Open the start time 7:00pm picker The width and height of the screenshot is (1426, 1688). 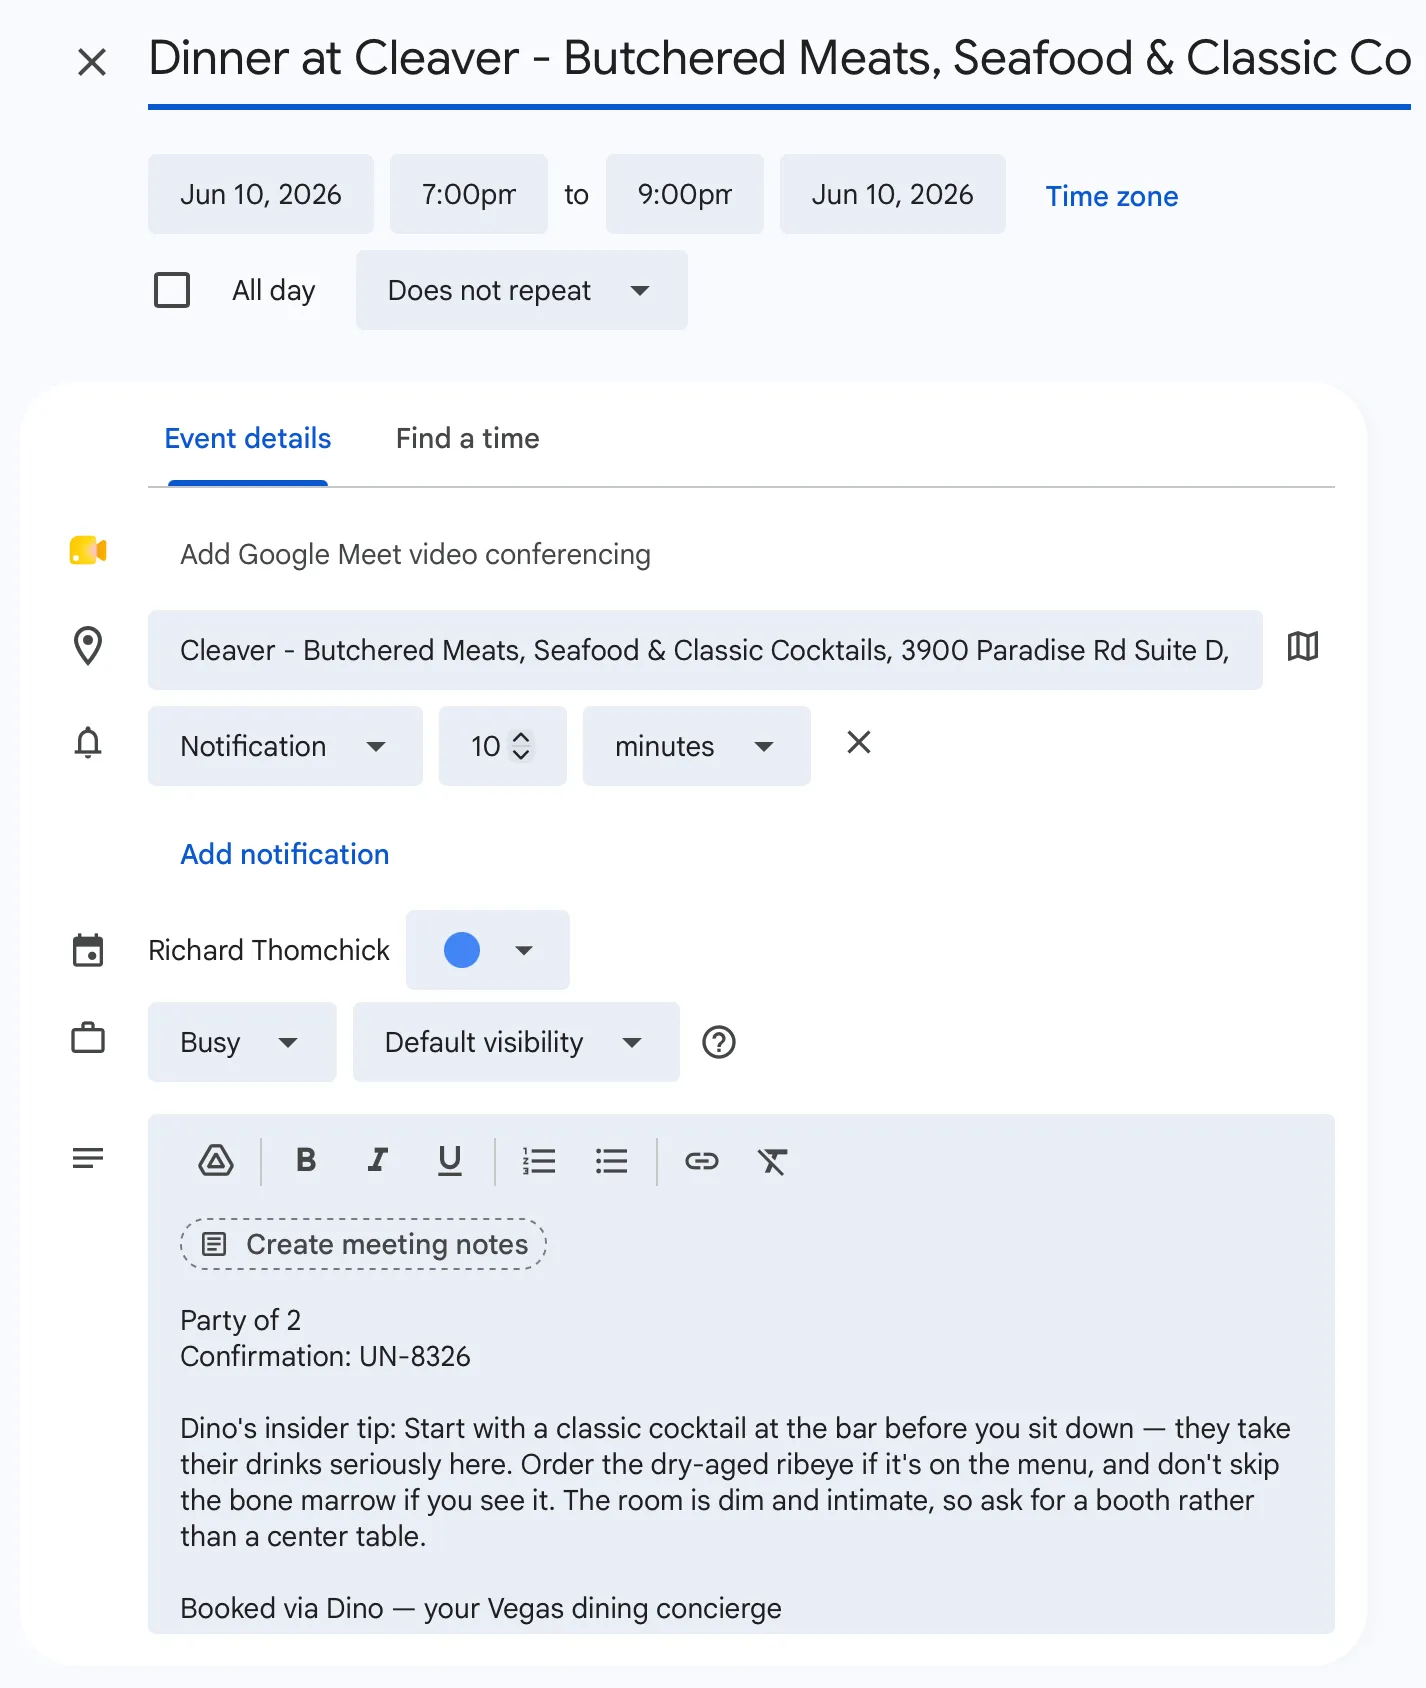[469, 194]
